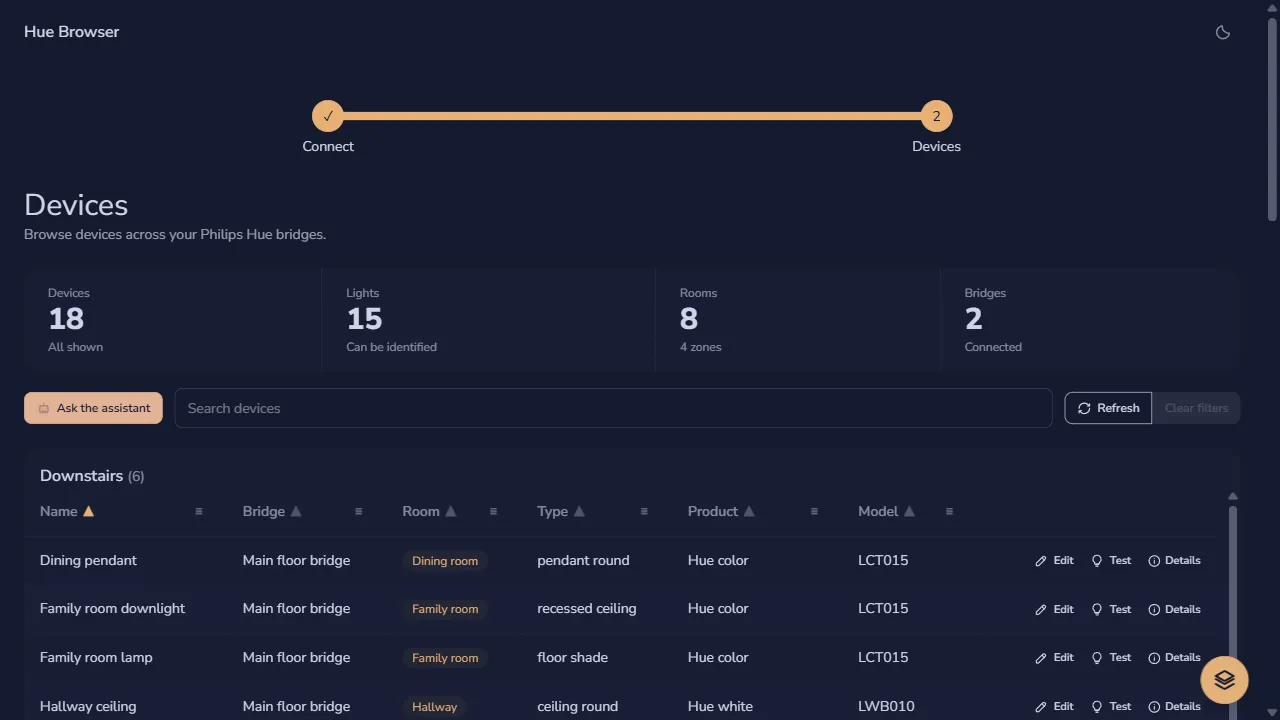This screenshot has width=1280, height=720.
Task: Open the Type column menu icon
Action: click(644, 511)
